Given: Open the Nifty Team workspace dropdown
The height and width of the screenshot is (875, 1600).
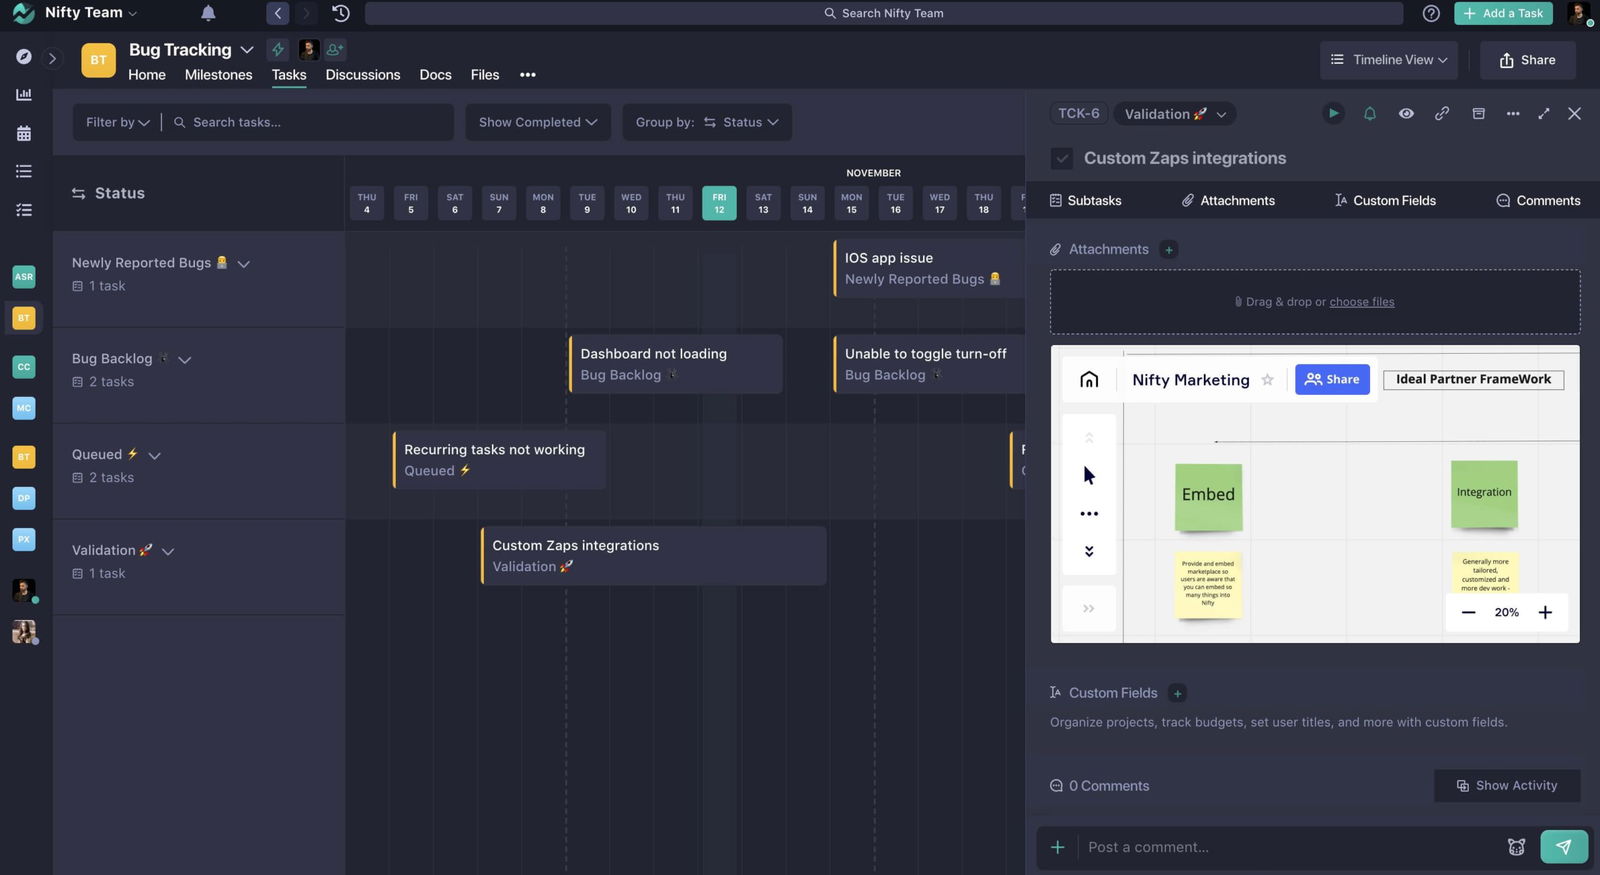Looking at the screenshot, I should coord(90,13).
